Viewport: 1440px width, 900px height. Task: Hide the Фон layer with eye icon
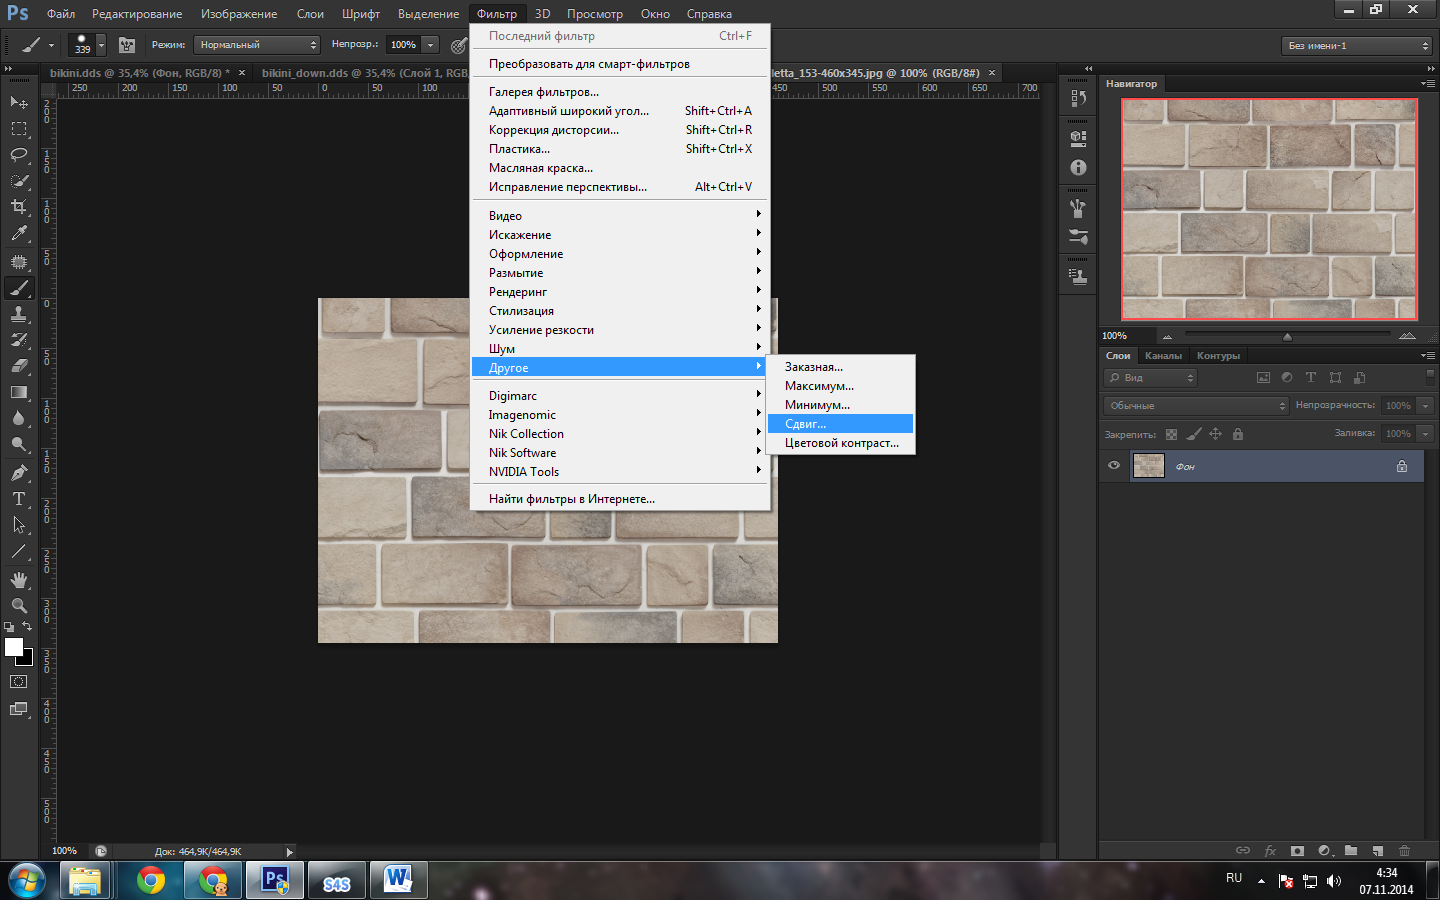click(x=1114, y=466)
